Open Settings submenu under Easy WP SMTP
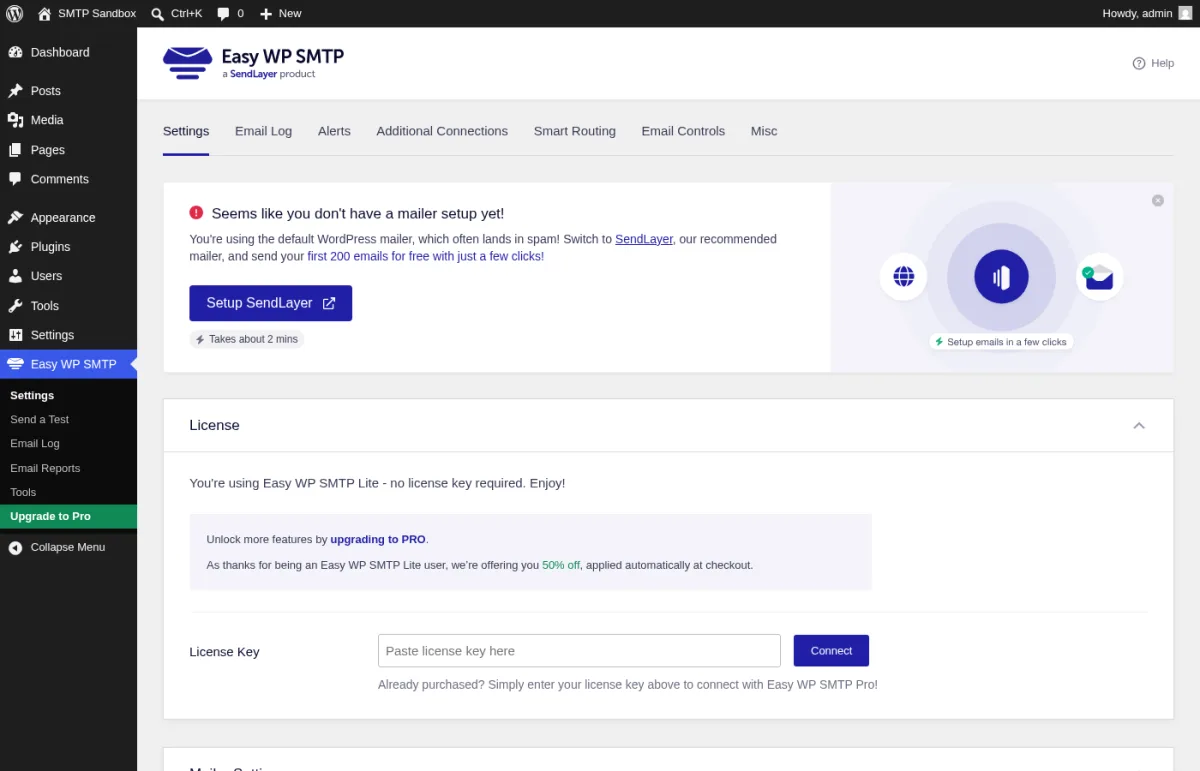This screenshot has height=771, width=1200. [x=32, y=395]
